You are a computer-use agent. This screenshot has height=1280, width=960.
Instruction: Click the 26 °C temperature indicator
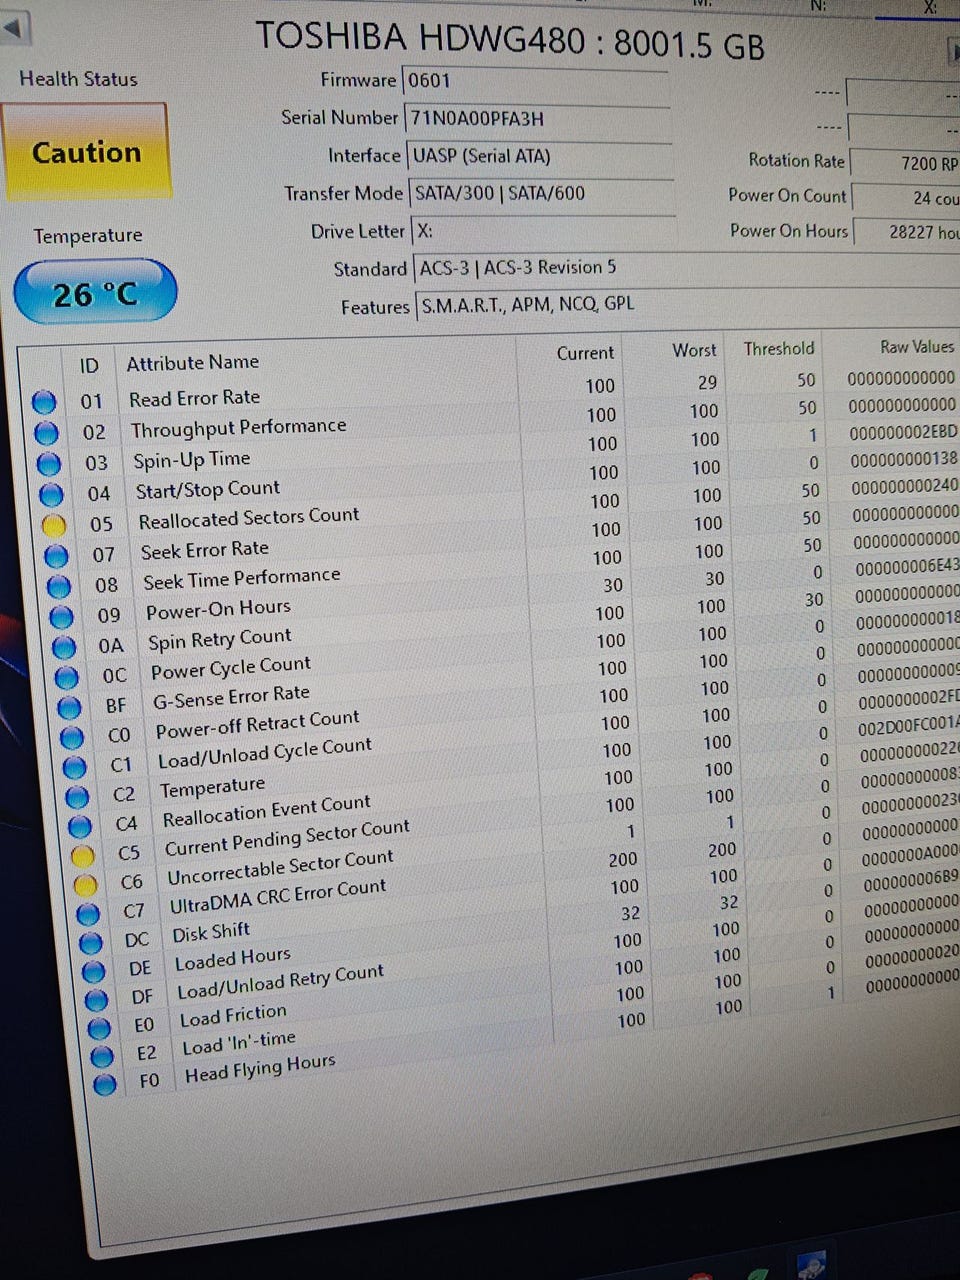[x=95, y=293]
